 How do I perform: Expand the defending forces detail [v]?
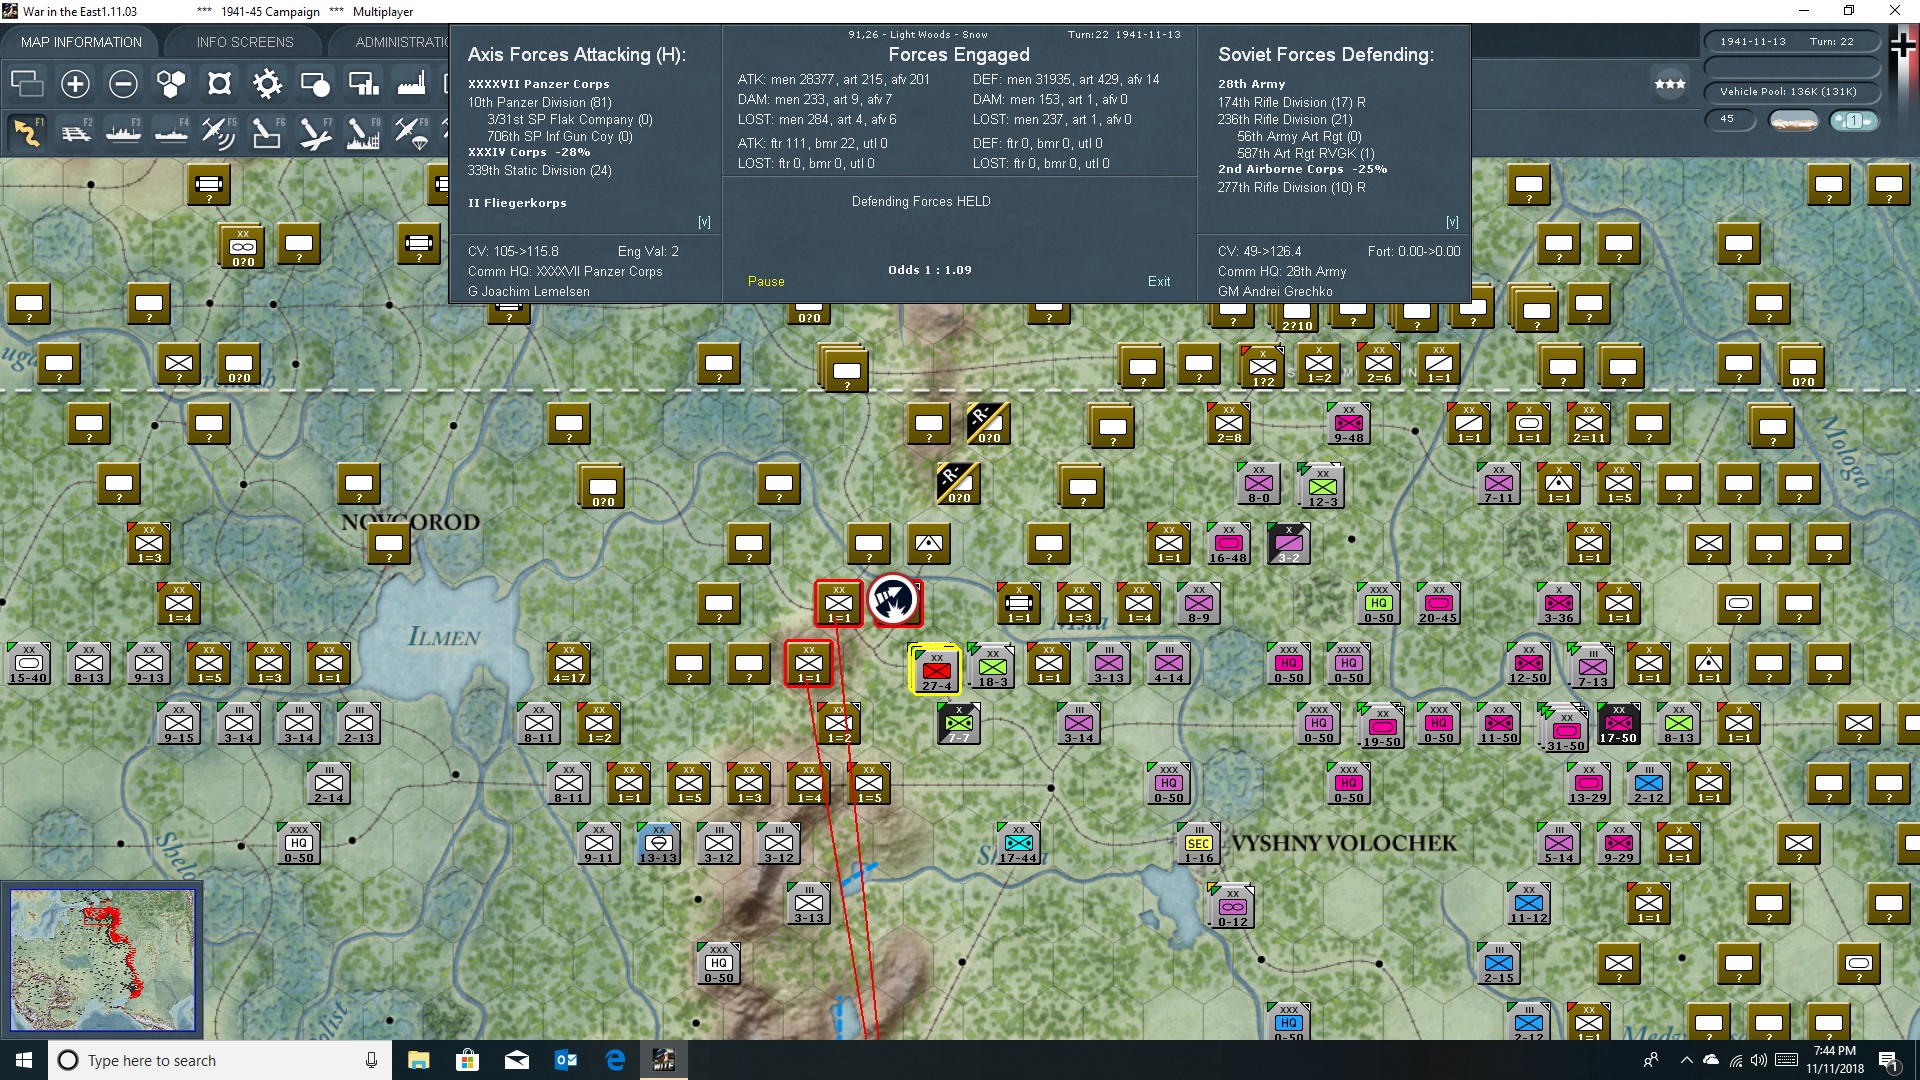click(1452, 222)
